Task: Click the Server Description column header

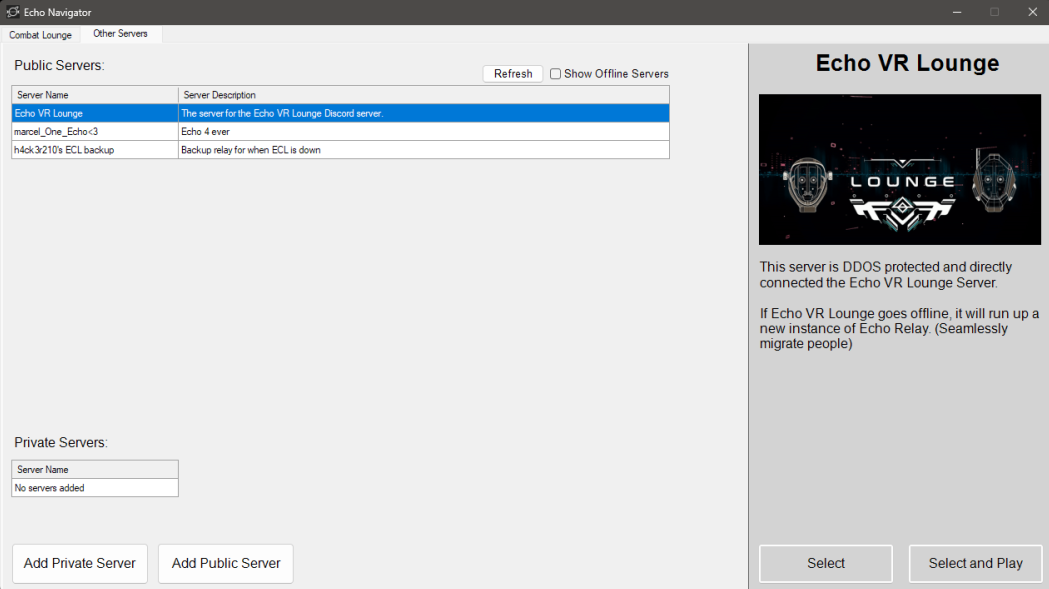Action: tap(423, 95)
